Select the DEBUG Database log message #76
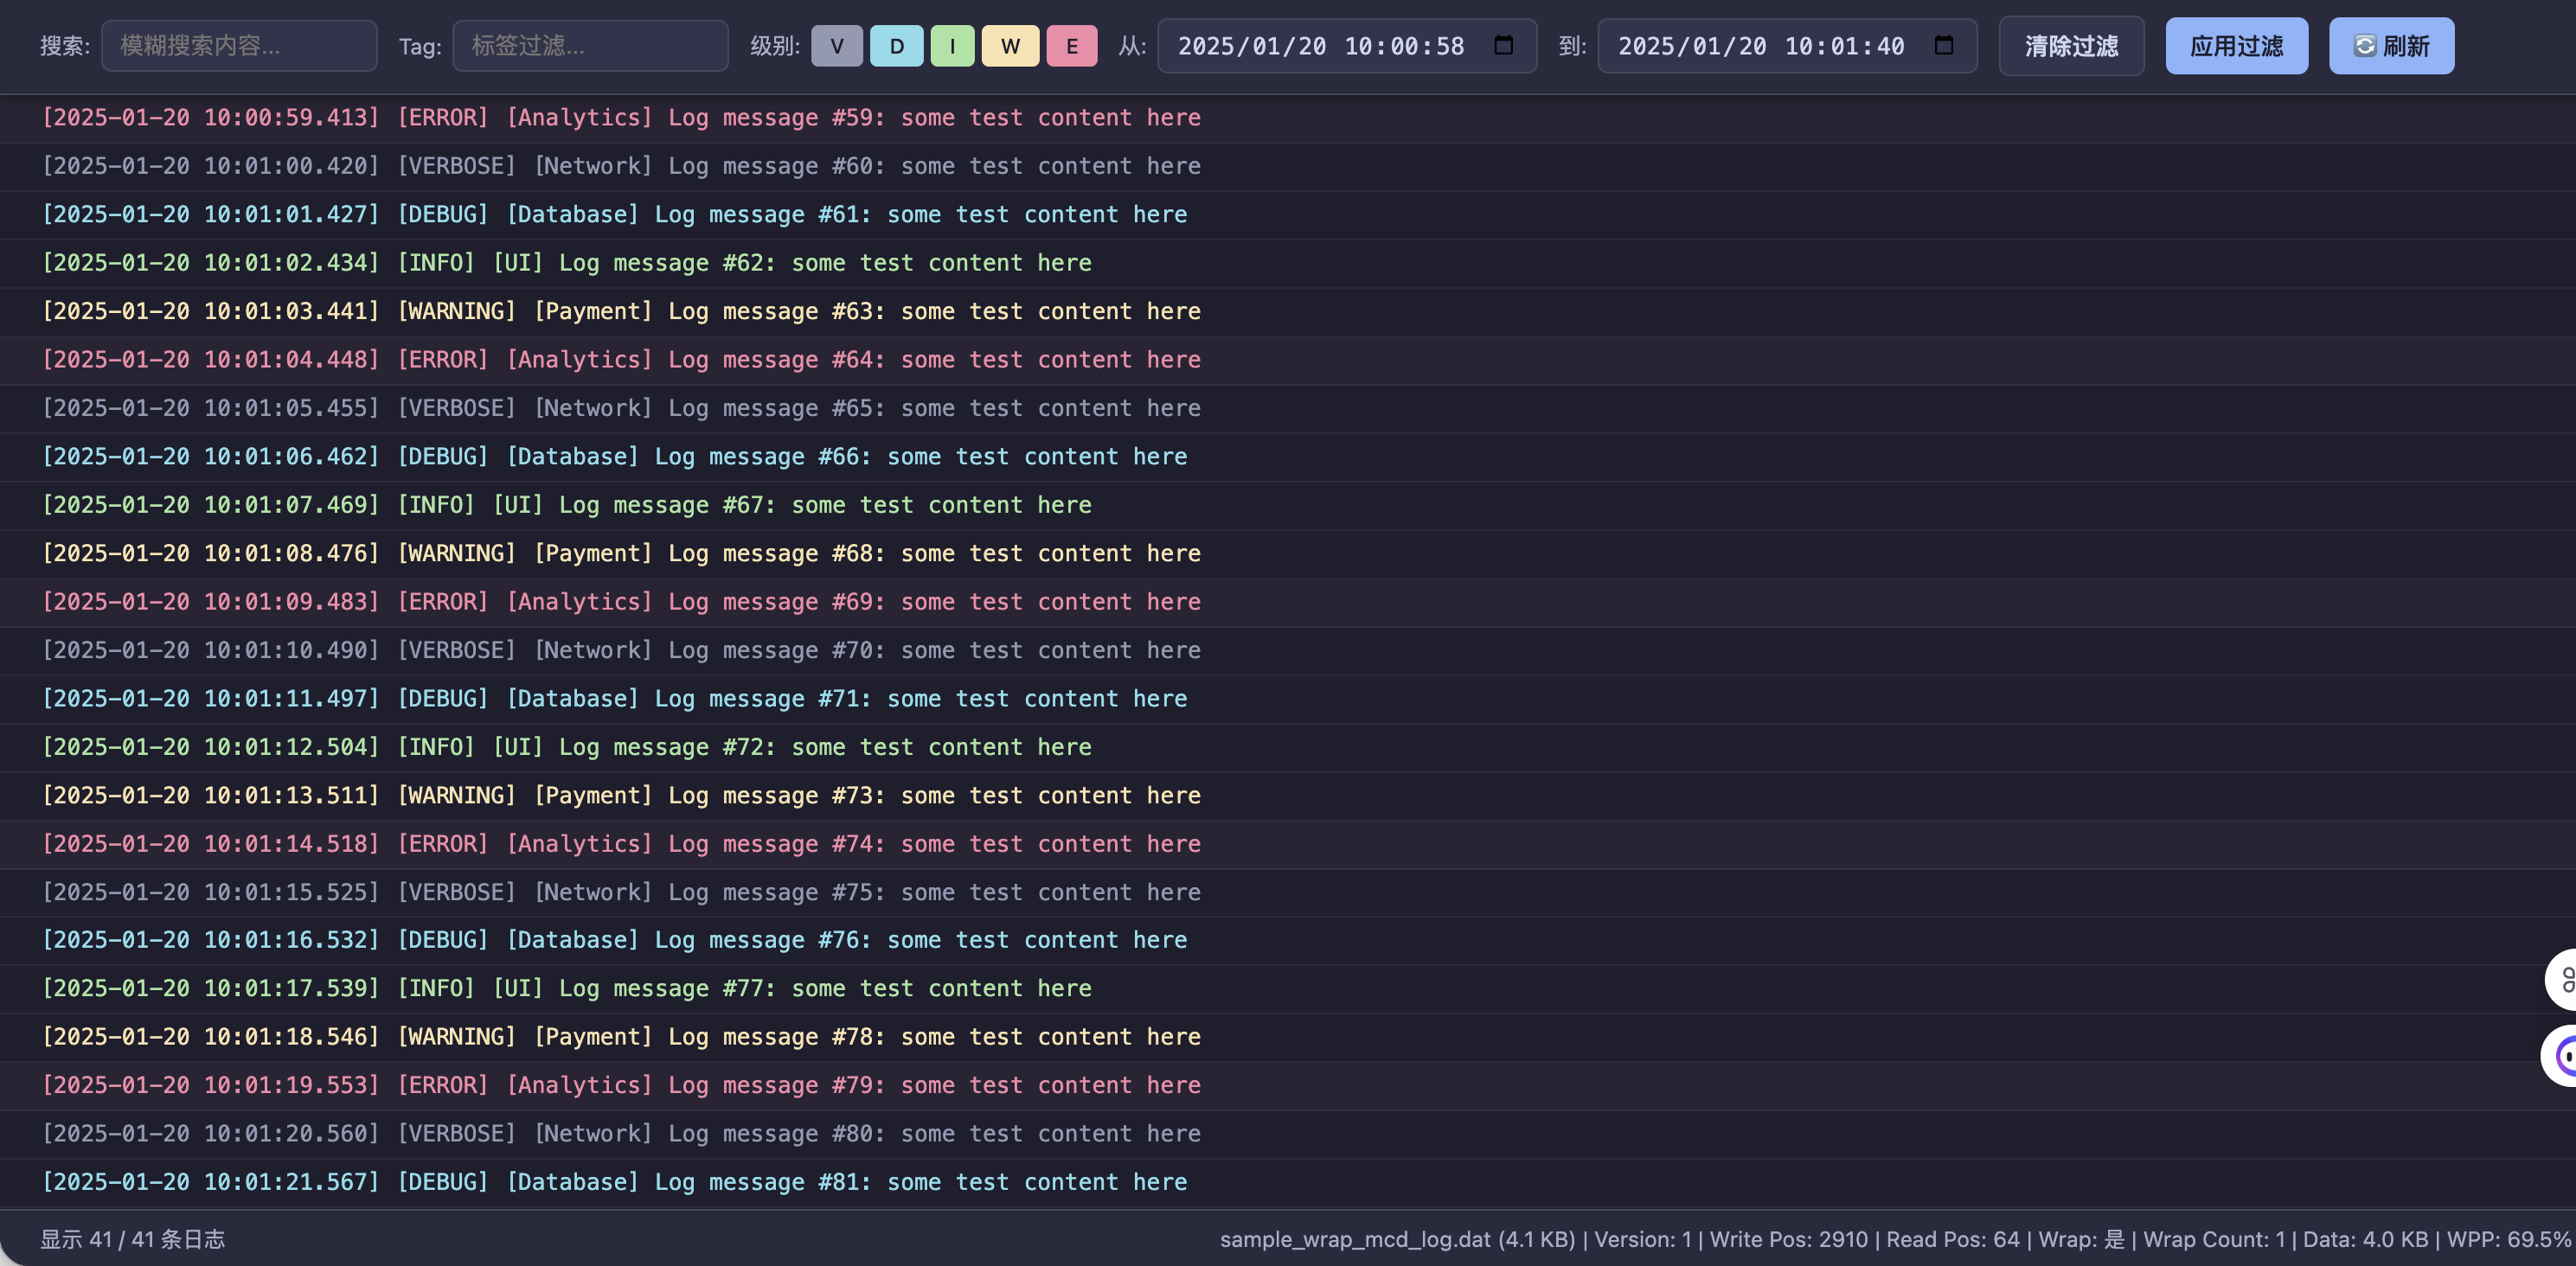 tap(1288, 941)
